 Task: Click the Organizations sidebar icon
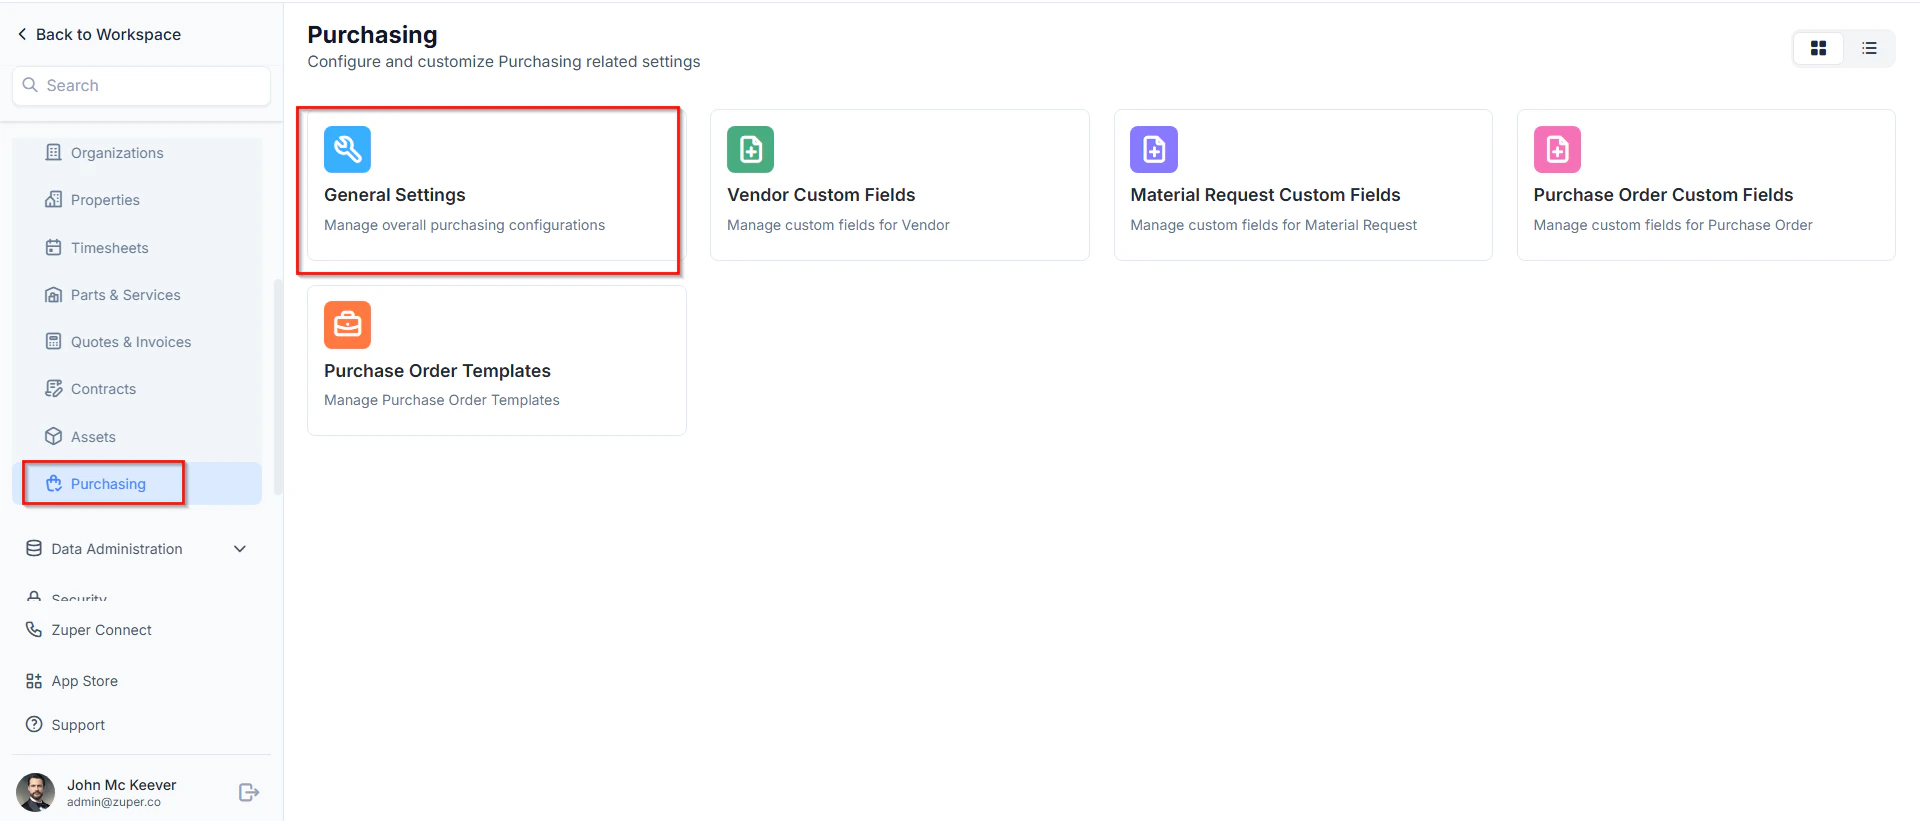(x=54, y=152)
